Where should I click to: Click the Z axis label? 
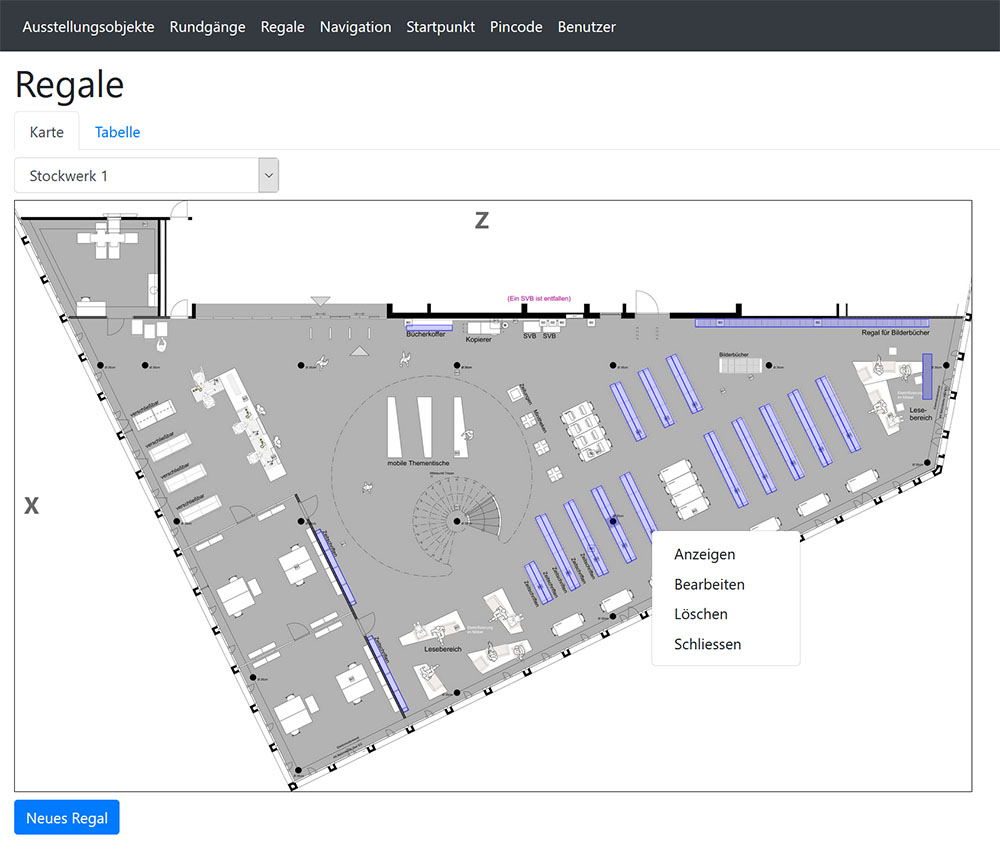(482, 221)
